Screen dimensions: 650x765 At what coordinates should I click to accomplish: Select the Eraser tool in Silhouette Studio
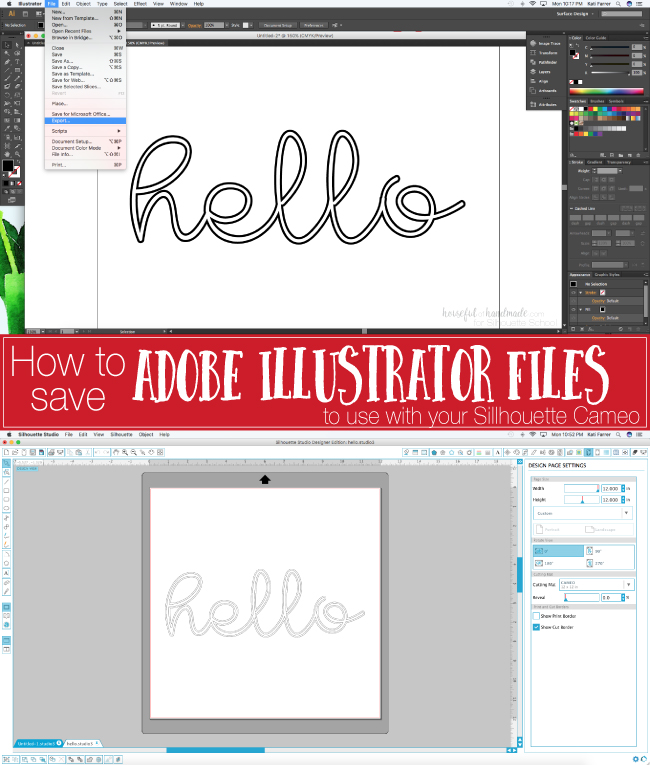click(x=6, y=583)
